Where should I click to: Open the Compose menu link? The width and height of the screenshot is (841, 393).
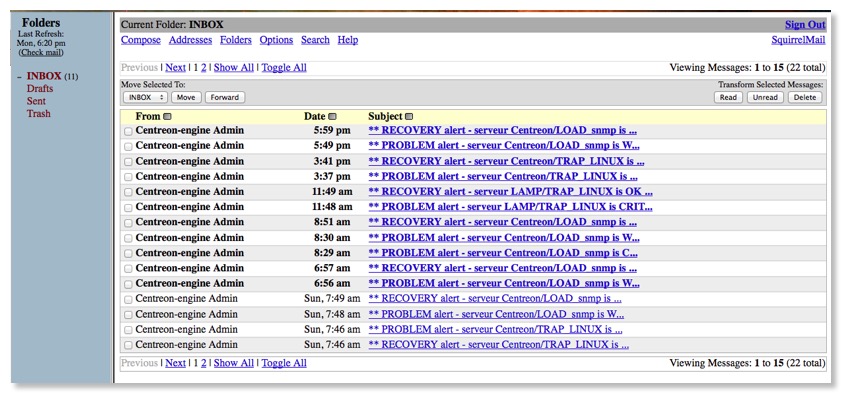pyautogui.click(x=141, y=40)
